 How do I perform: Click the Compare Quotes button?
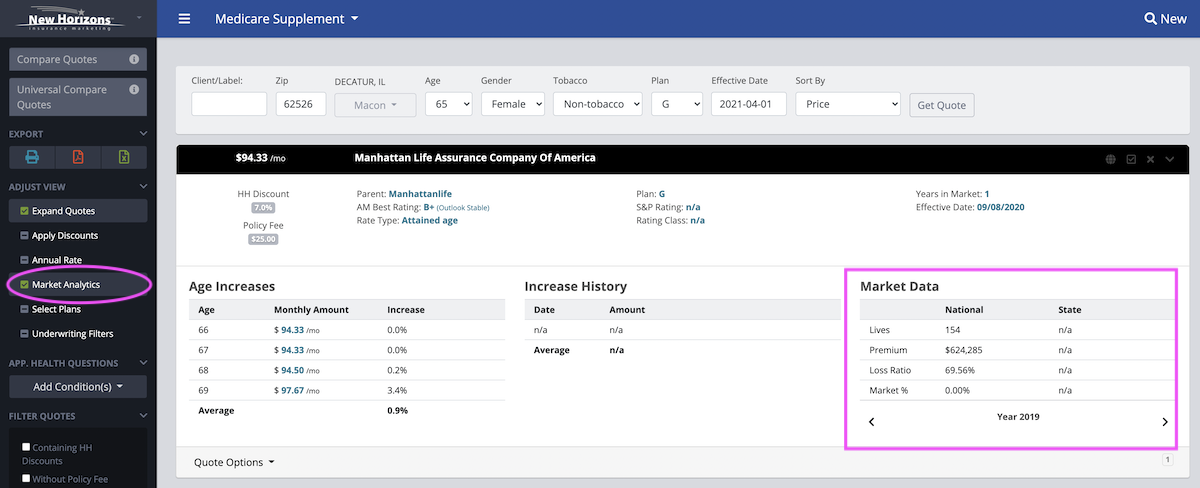78,60
